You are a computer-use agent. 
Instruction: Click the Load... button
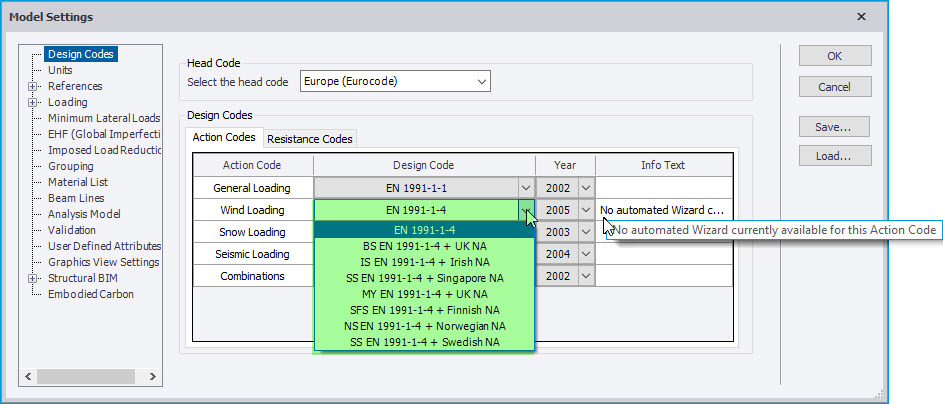click(x=834, y=156)
